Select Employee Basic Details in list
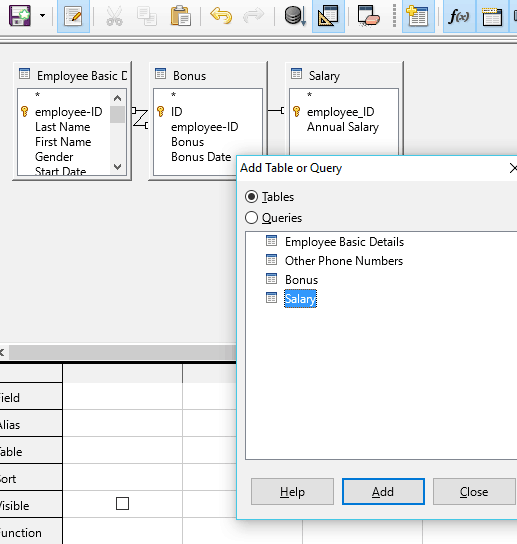 [x=344, y=241]
